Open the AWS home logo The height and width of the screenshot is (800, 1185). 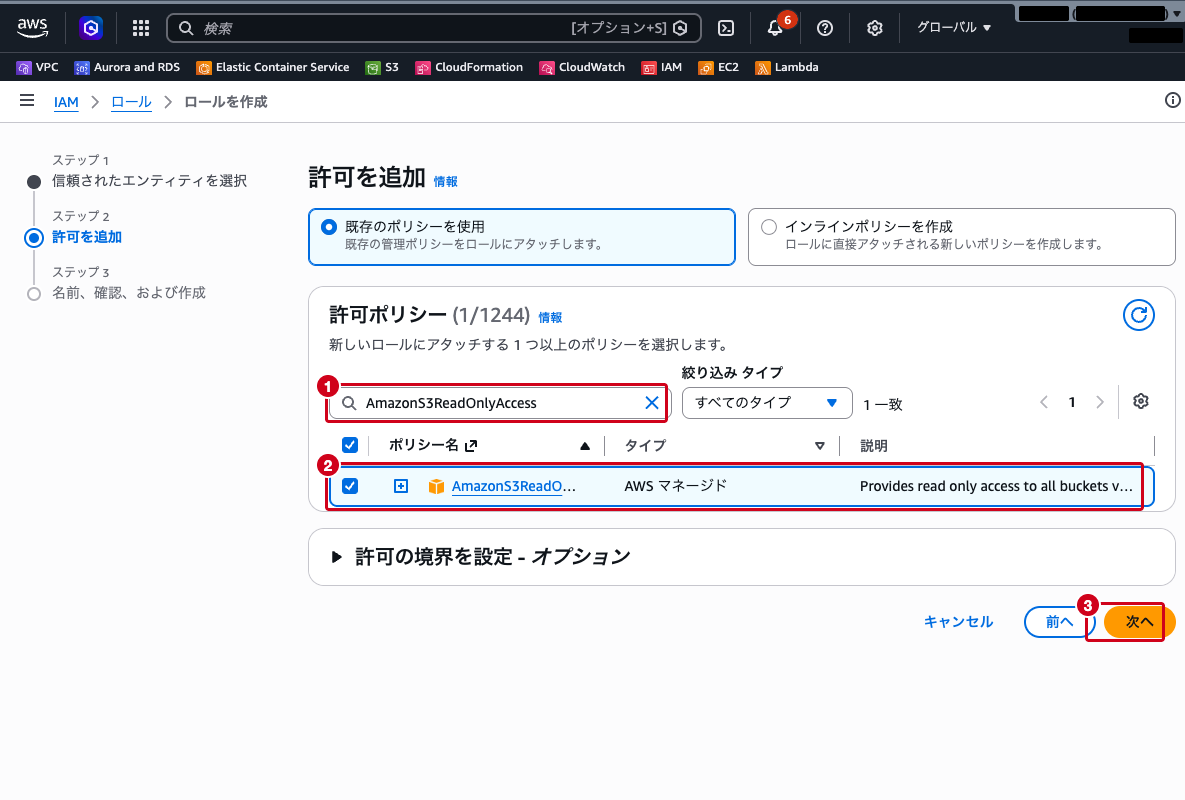32,28
